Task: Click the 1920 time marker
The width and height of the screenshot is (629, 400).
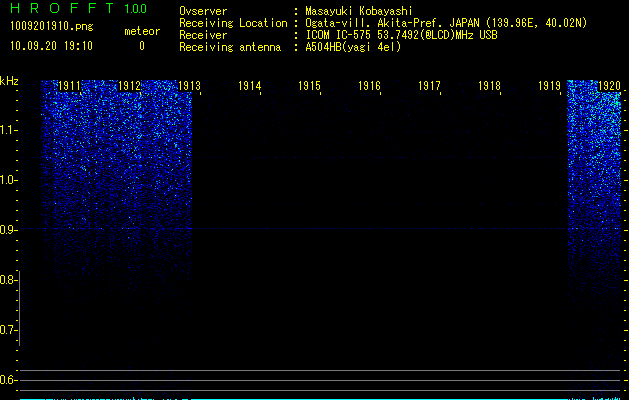Action: [609, 86]
